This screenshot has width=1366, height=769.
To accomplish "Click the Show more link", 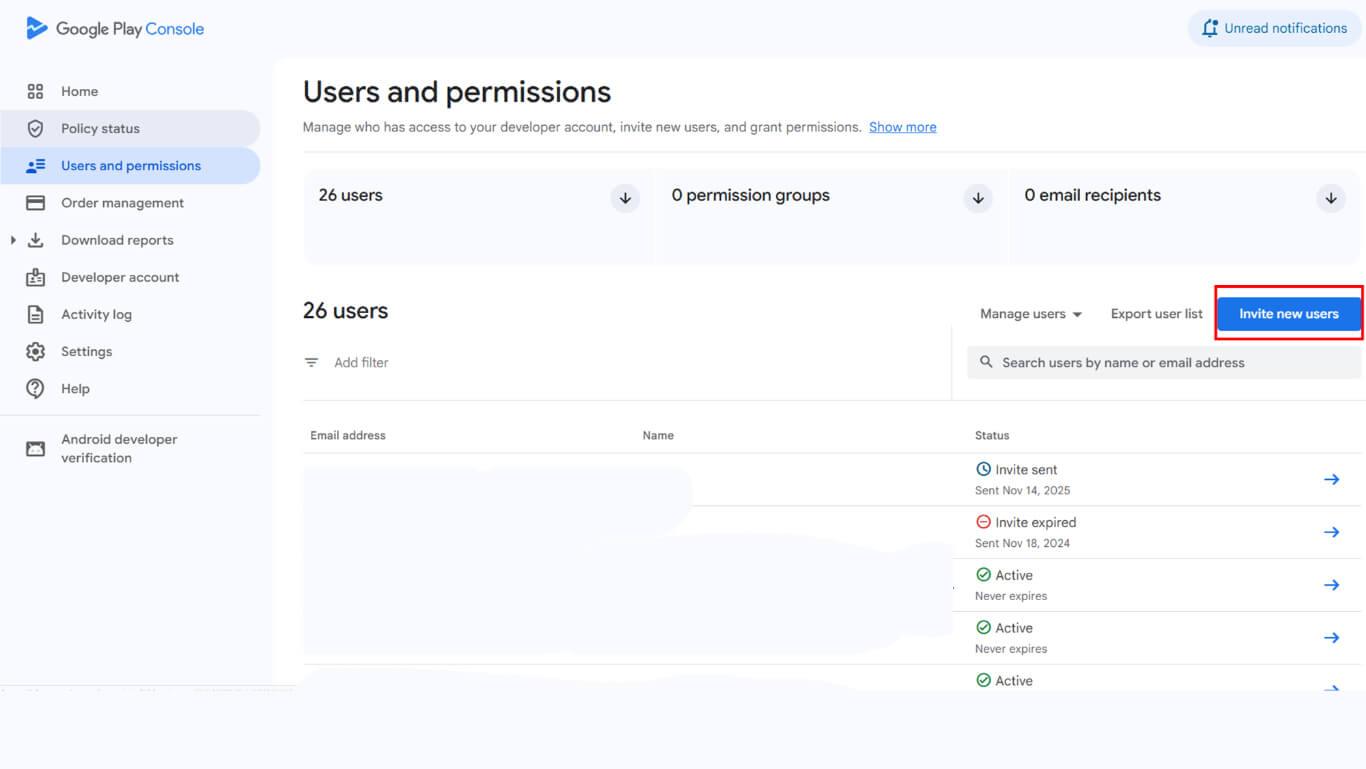I will click(902, 127).
